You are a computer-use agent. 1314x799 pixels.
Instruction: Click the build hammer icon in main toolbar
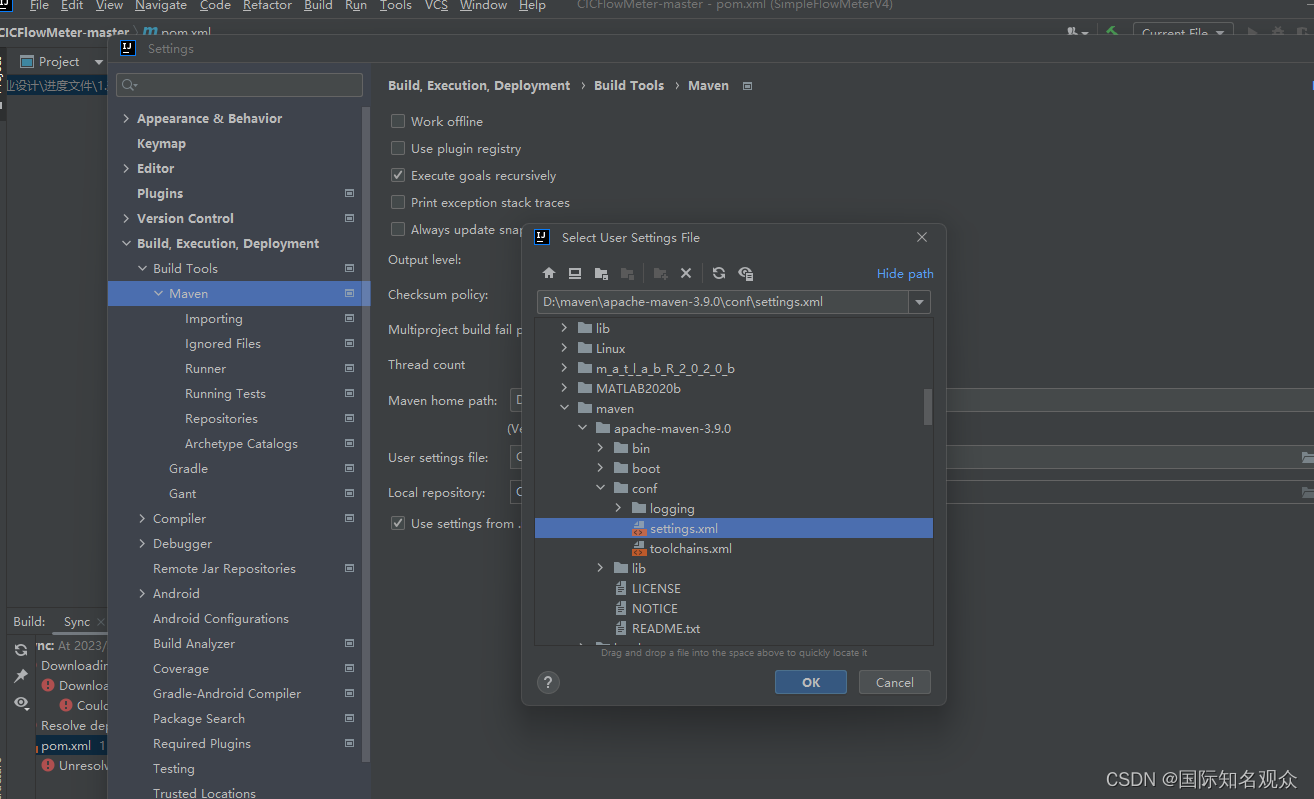[1112, 33]
